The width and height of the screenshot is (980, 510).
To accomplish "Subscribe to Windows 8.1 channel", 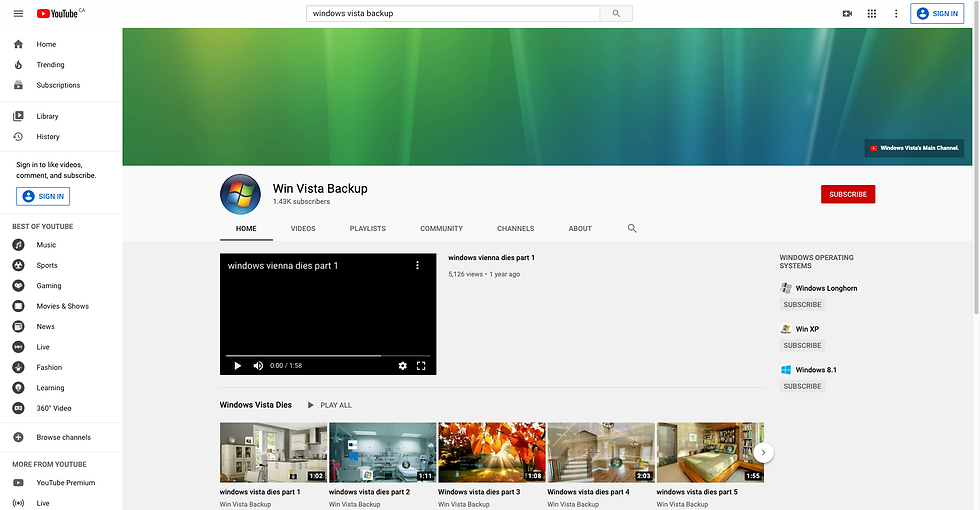I will pos(802,386).
